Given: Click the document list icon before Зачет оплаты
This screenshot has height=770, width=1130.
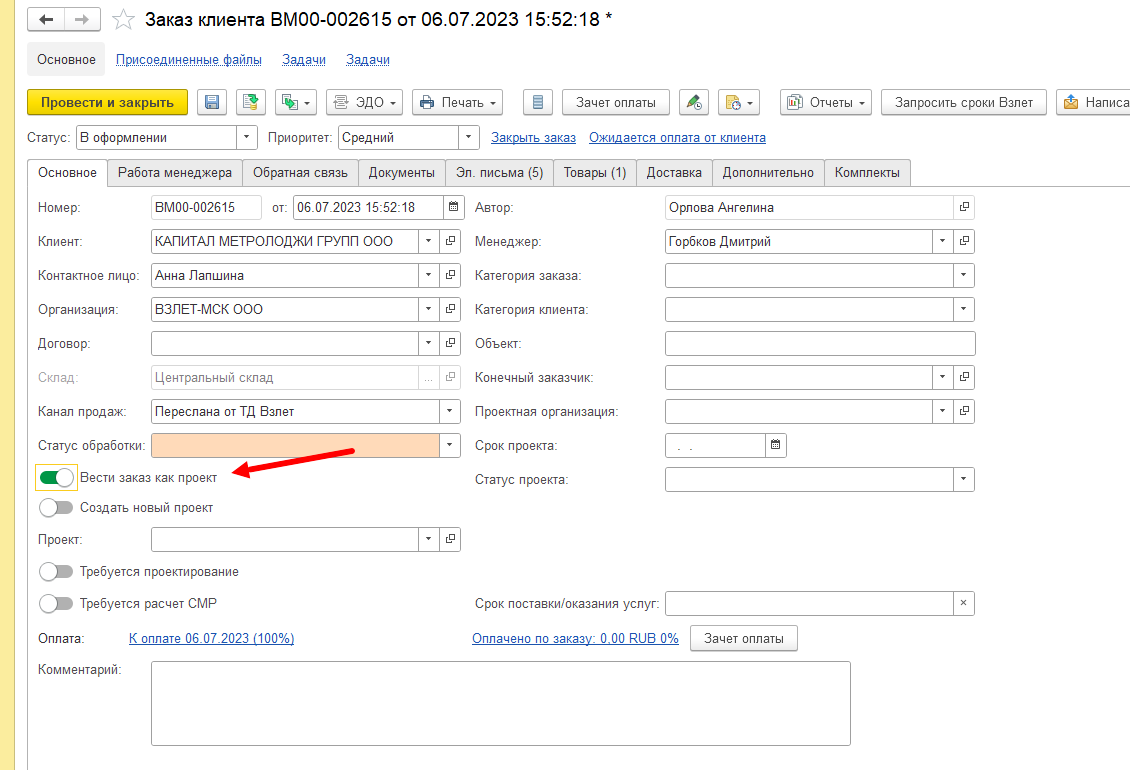Looking at the screenshot, I should (x=538, y=102).
